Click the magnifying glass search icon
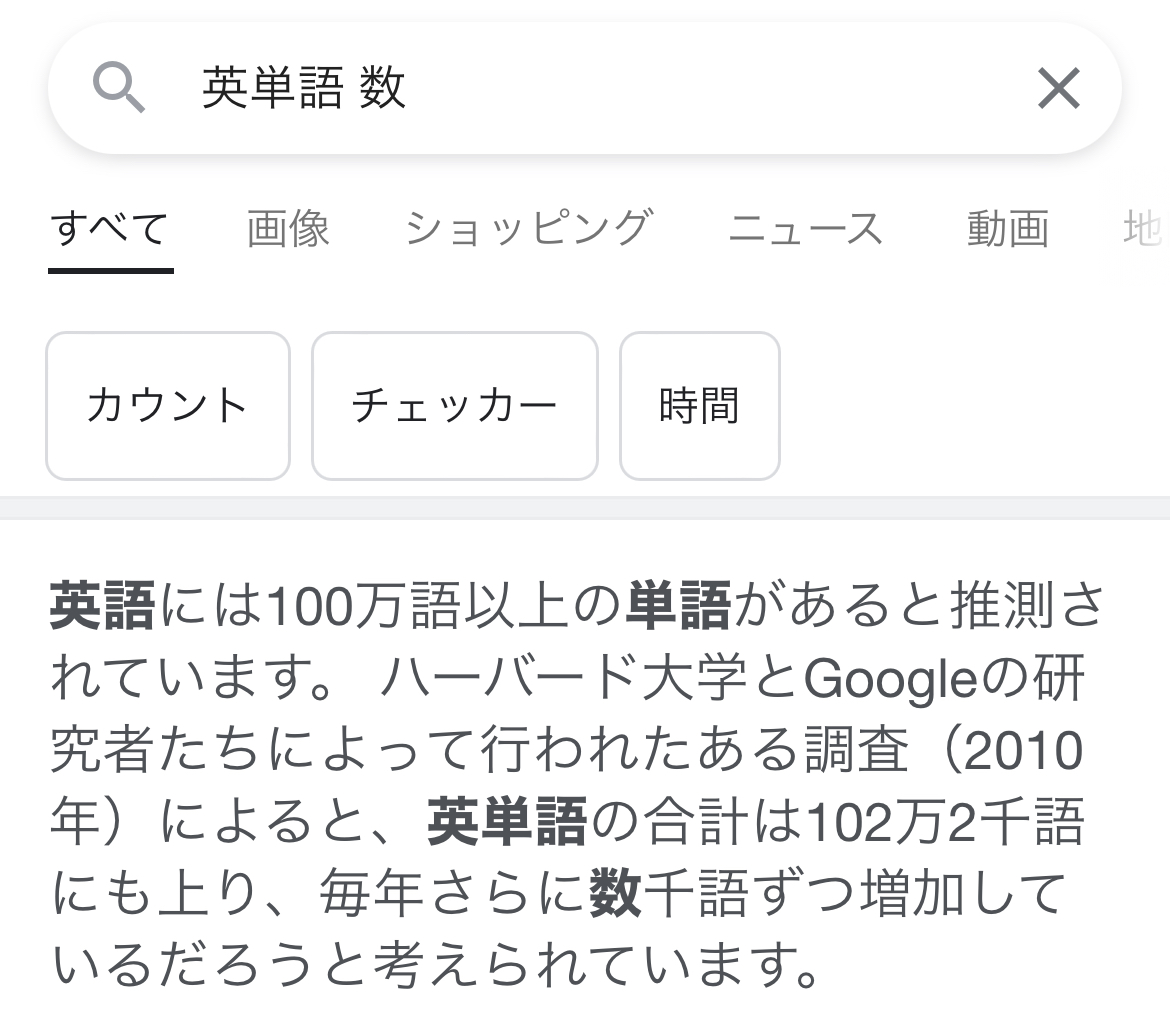 click(x=119, y=88)
